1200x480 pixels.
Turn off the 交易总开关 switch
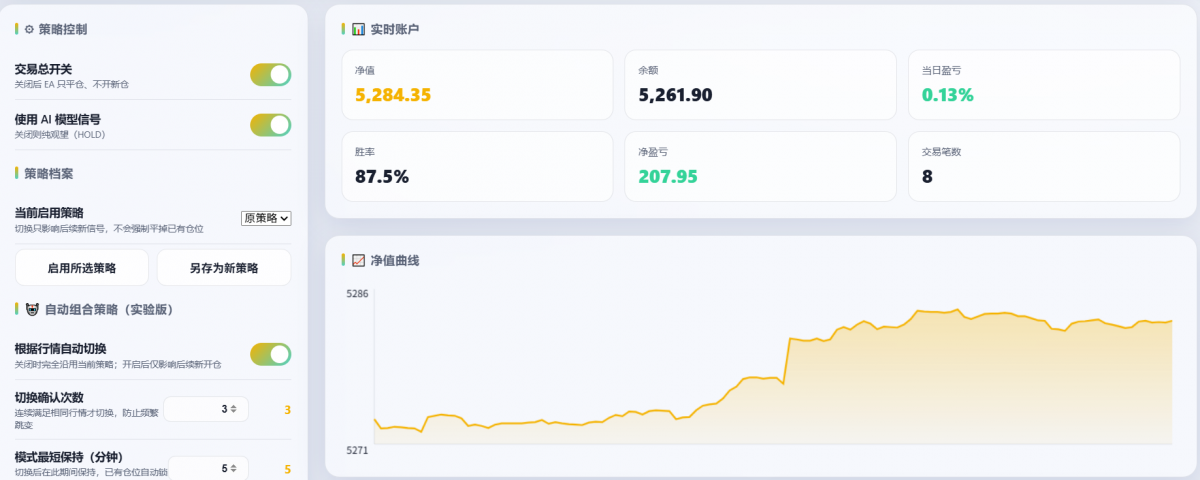270,74
